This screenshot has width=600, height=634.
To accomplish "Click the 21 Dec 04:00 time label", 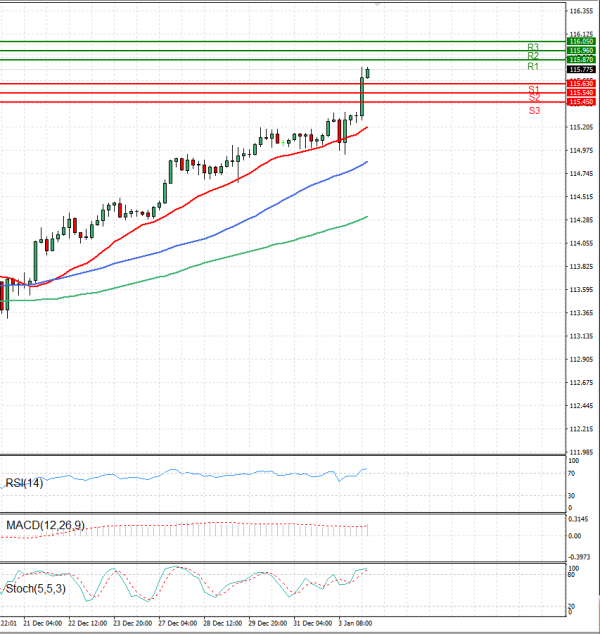I will pyautogui.click(x=43, y=622).
